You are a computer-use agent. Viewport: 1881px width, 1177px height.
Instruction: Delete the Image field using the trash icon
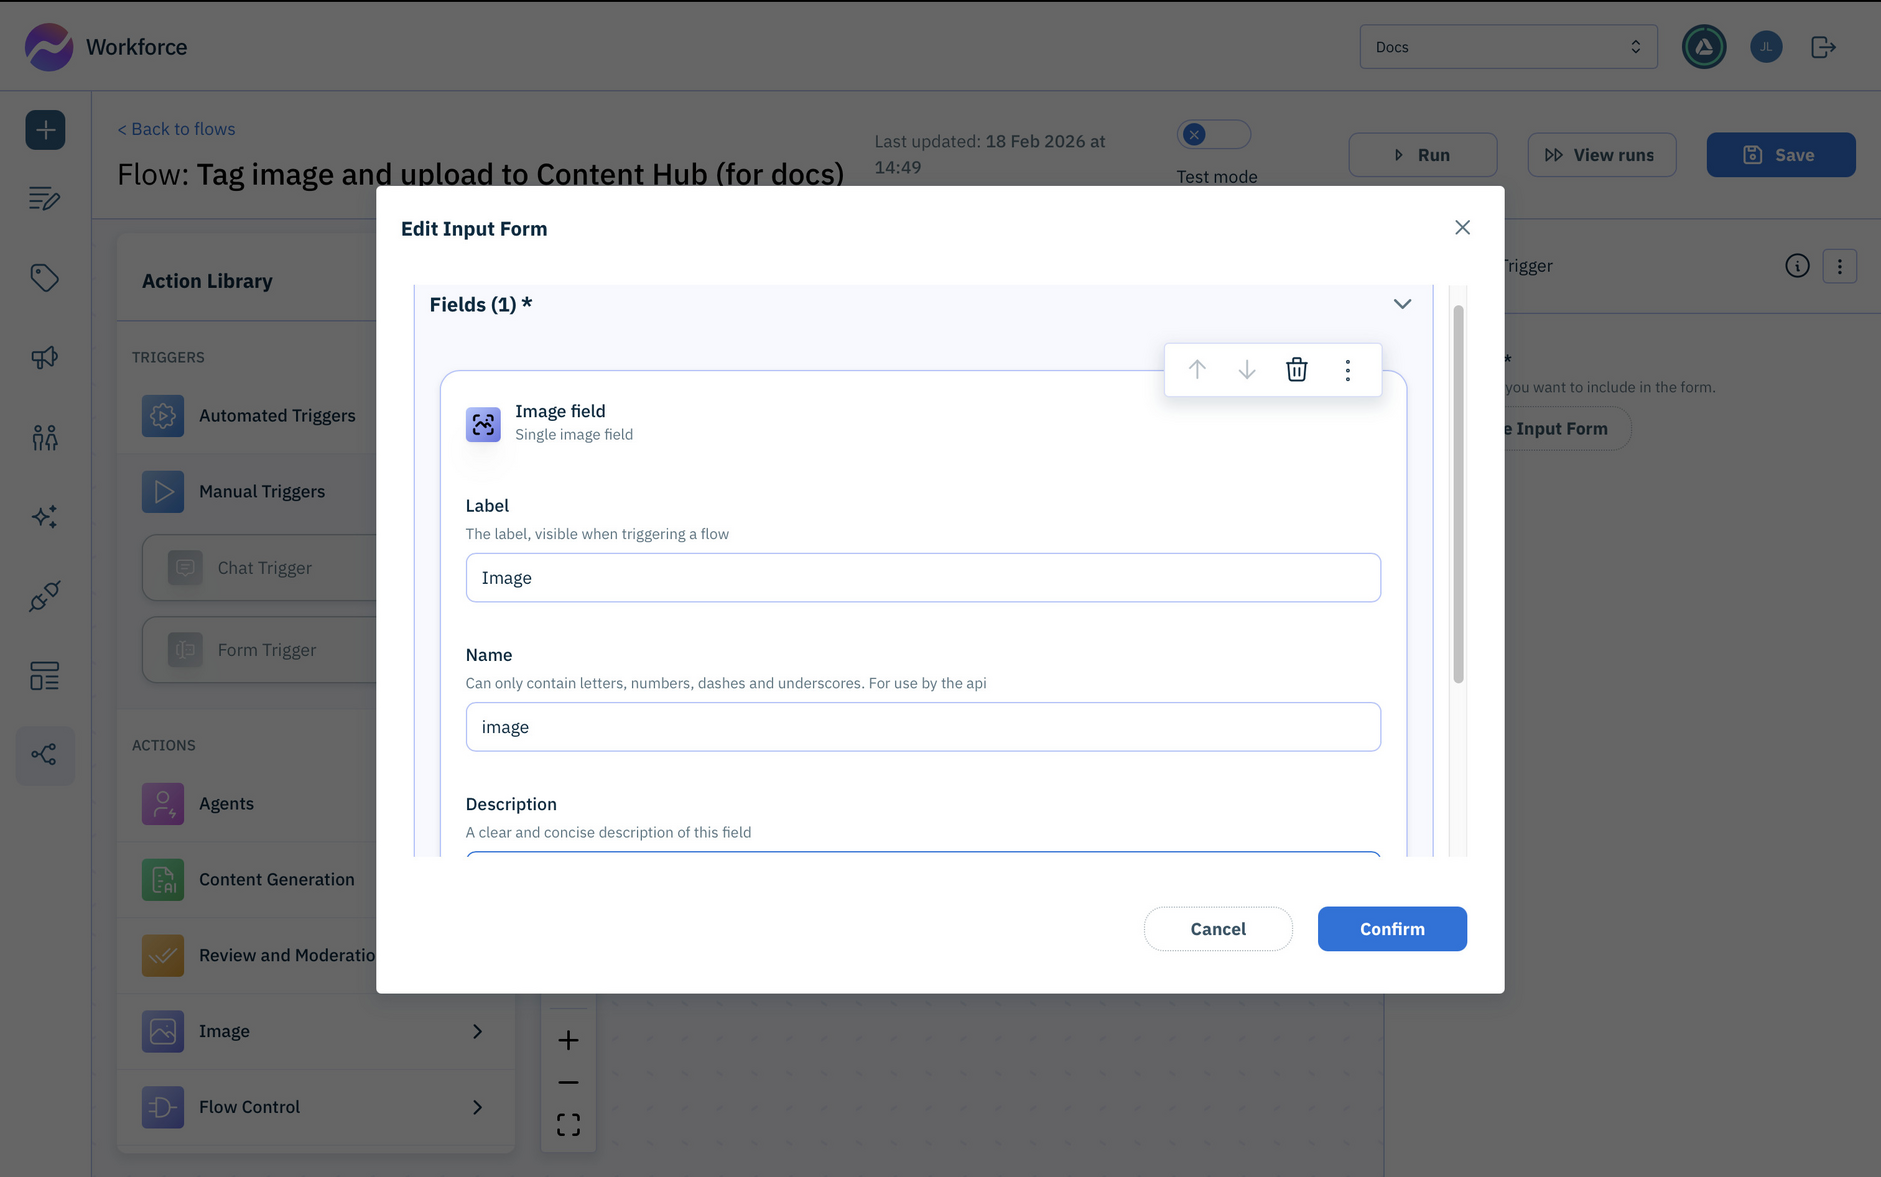click(1297, 369)
